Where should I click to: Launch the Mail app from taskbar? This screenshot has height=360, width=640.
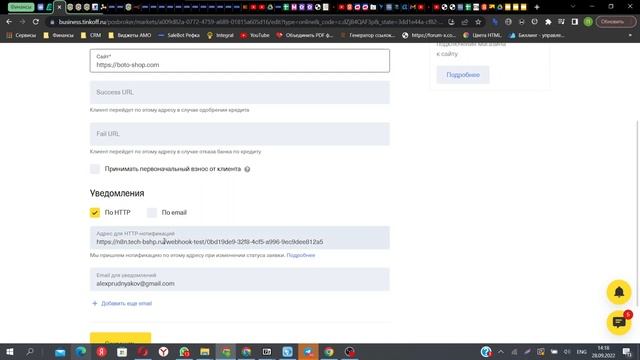click(x=60, y=352)
